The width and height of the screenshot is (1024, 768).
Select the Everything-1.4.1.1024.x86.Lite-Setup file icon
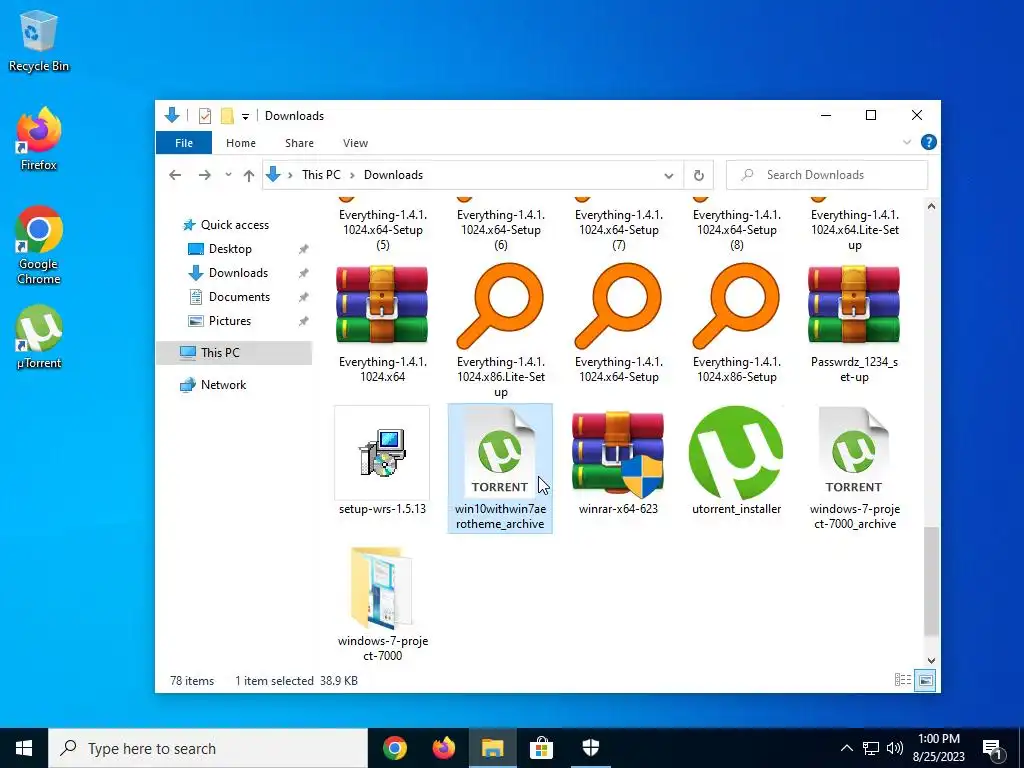(x=500, y=305)
